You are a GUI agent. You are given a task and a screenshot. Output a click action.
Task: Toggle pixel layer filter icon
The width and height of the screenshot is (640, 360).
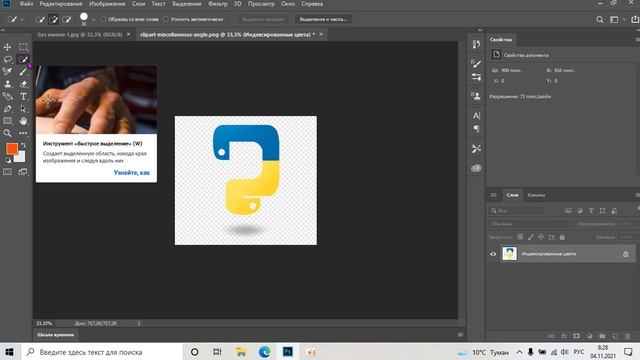coord(568,211)
